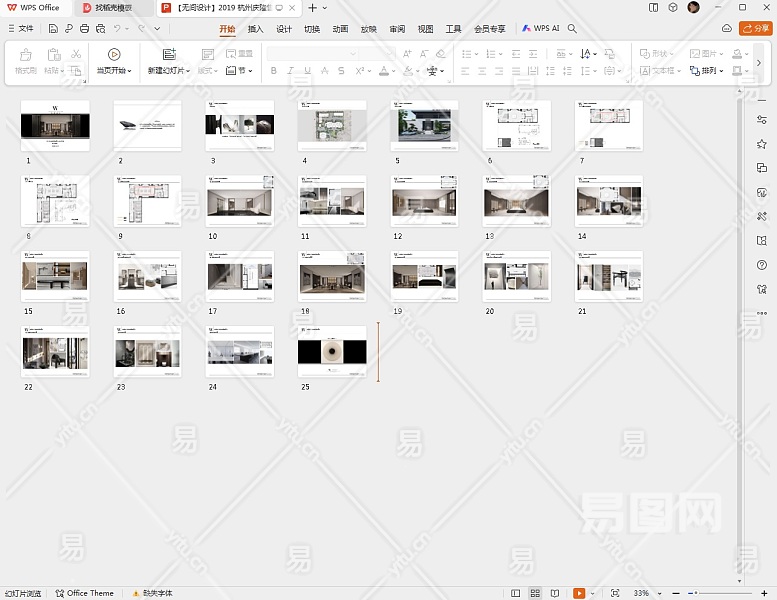Viewport: 777px width, 600px height.
Task: Click the new slide icon
Action: click(x=169, y=54)
